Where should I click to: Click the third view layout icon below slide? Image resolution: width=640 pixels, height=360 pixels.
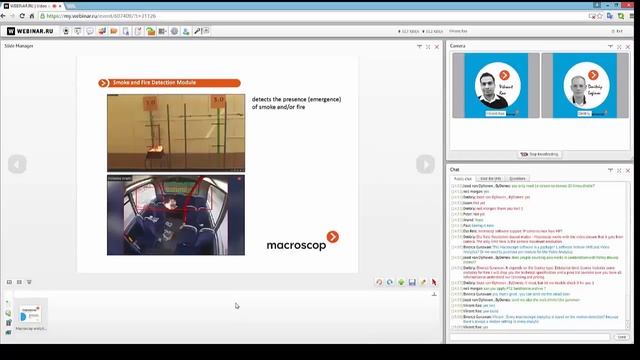point(29,282)
